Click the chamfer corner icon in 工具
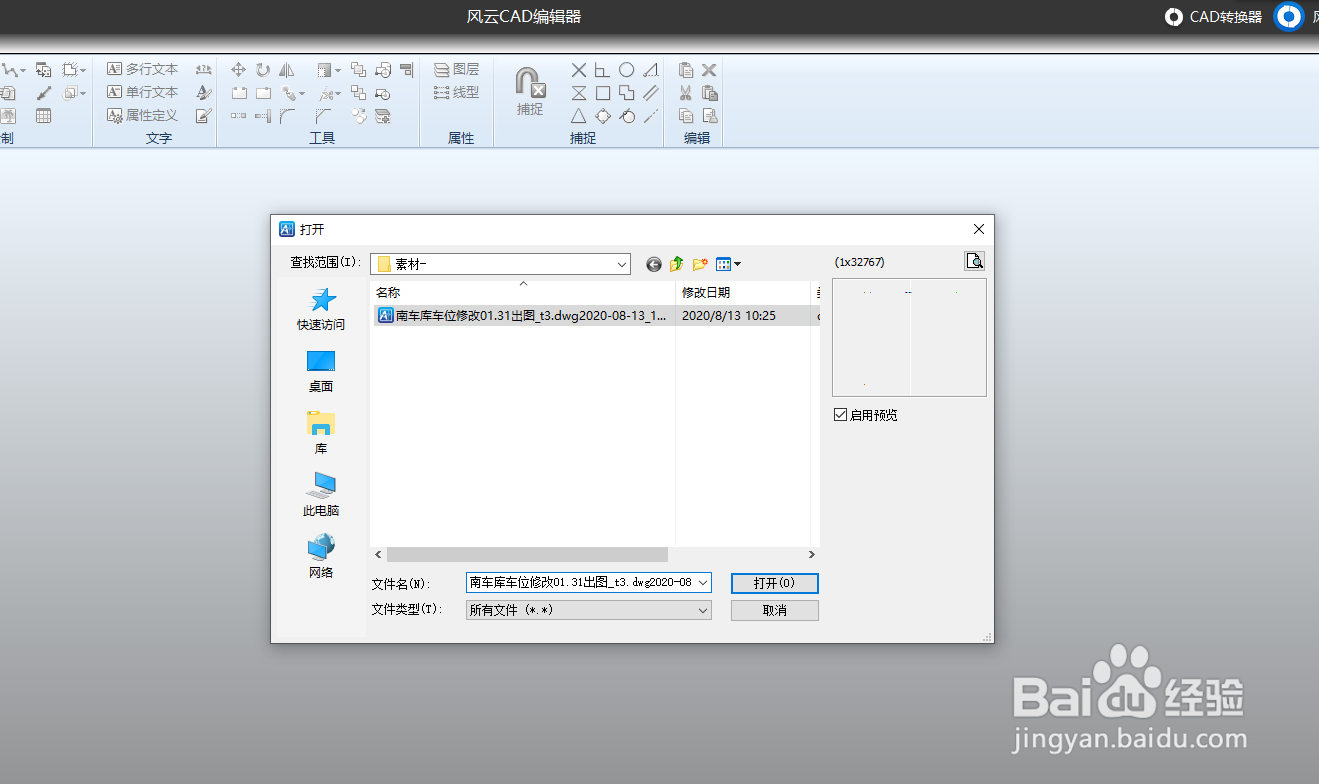Image resolution: width=1319 pixels, height=784 pixels. [x=322, y=116]
